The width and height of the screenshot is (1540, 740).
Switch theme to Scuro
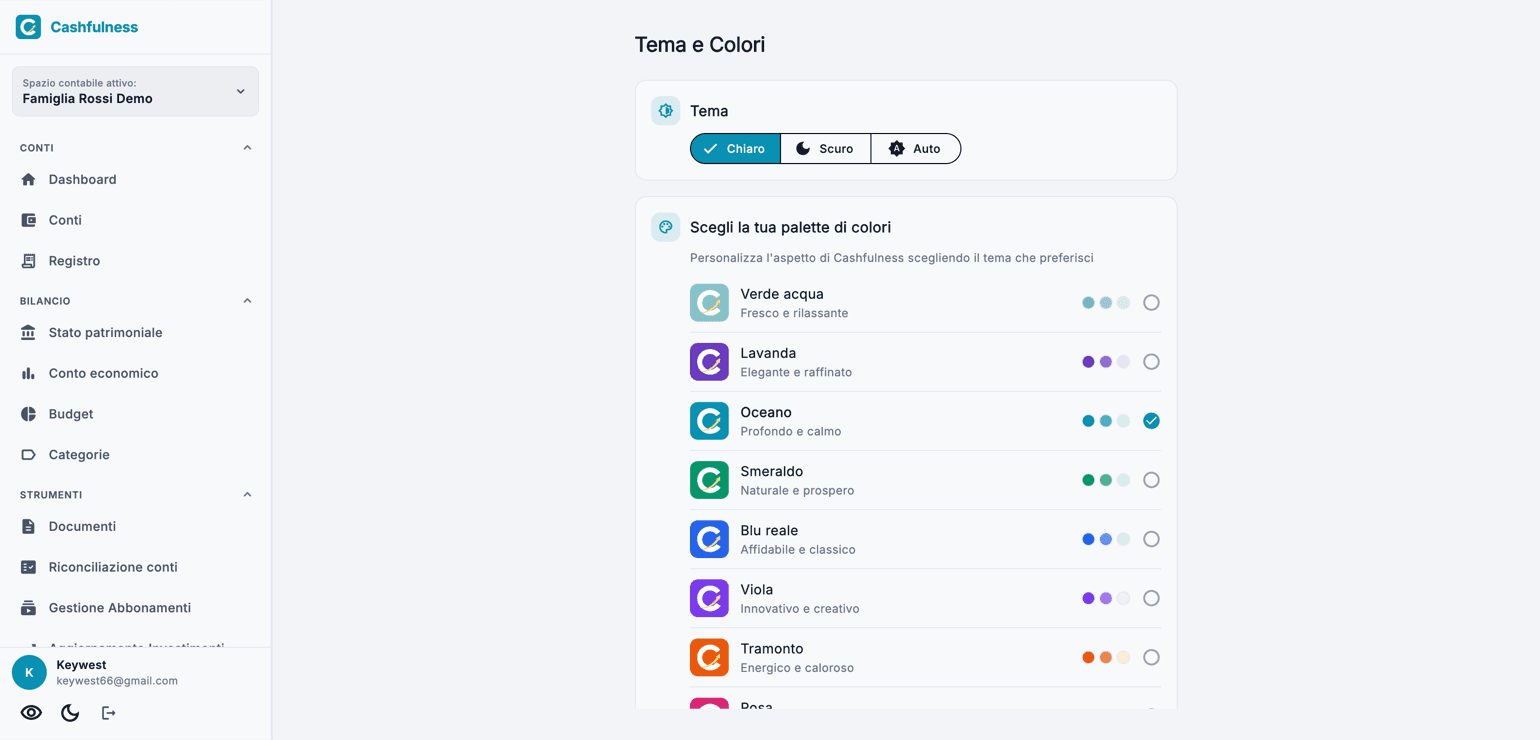[x=825, y=149]
